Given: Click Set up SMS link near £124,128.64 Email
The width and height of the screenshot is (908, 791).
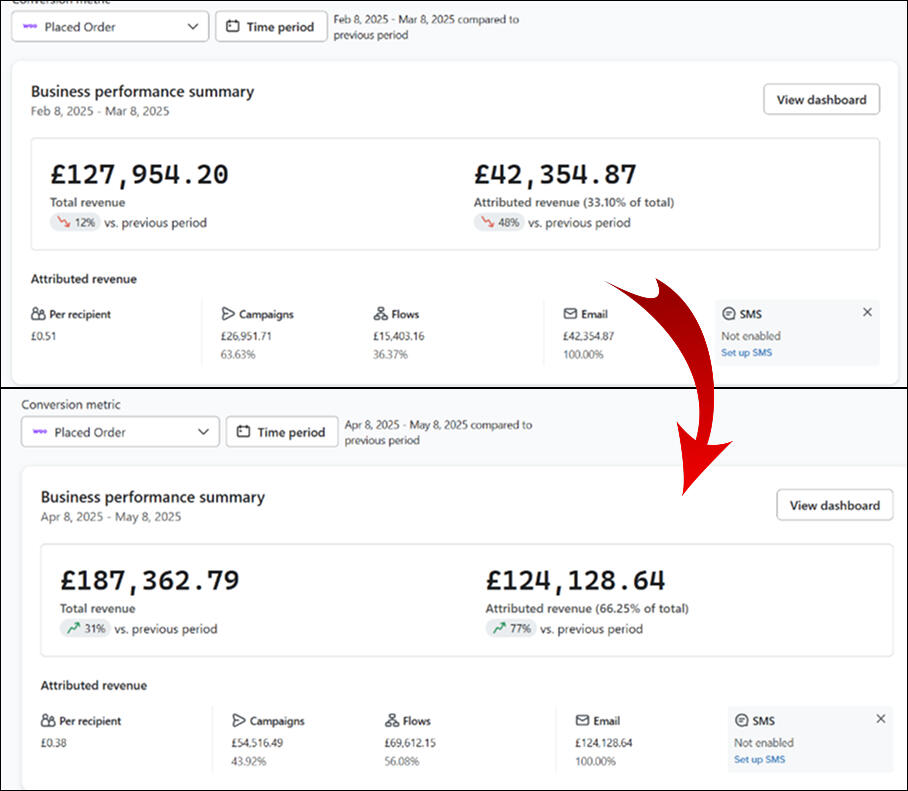Looking at the screenshot, I should (x=759, y=759).
